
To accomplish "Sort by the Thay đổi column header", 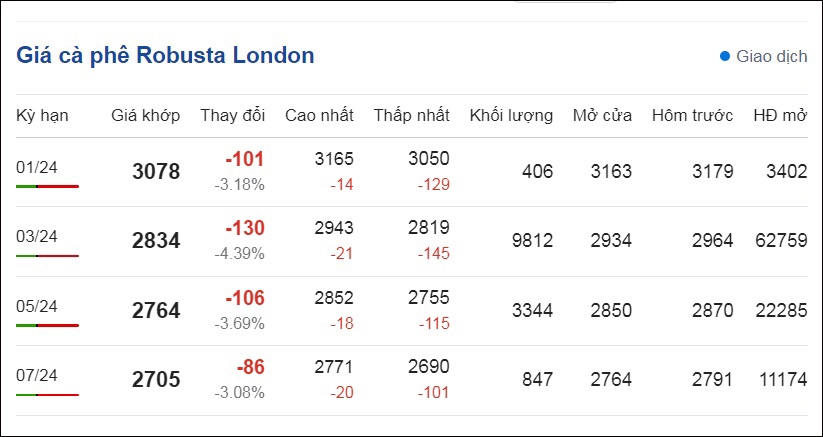I will [233, 115].
